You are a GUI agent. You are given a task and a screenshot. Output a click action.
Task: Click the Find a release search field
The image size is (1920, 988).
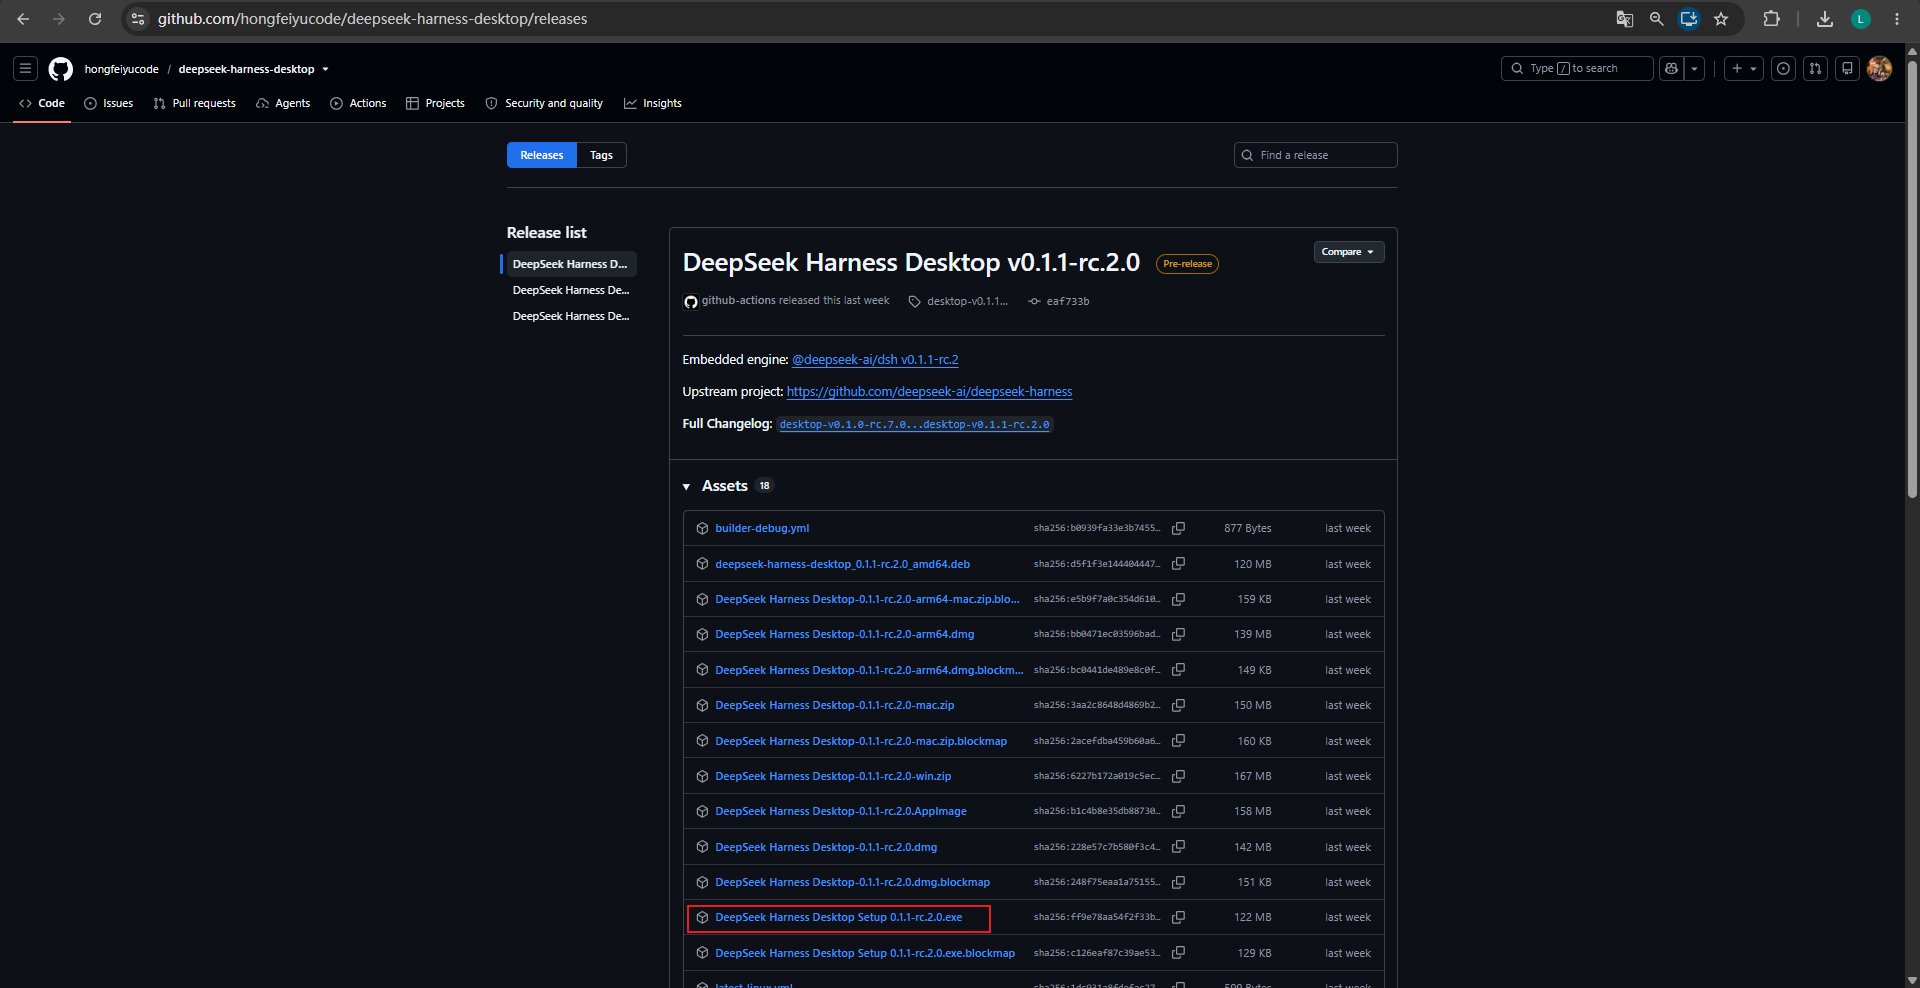click(1316, 155)
